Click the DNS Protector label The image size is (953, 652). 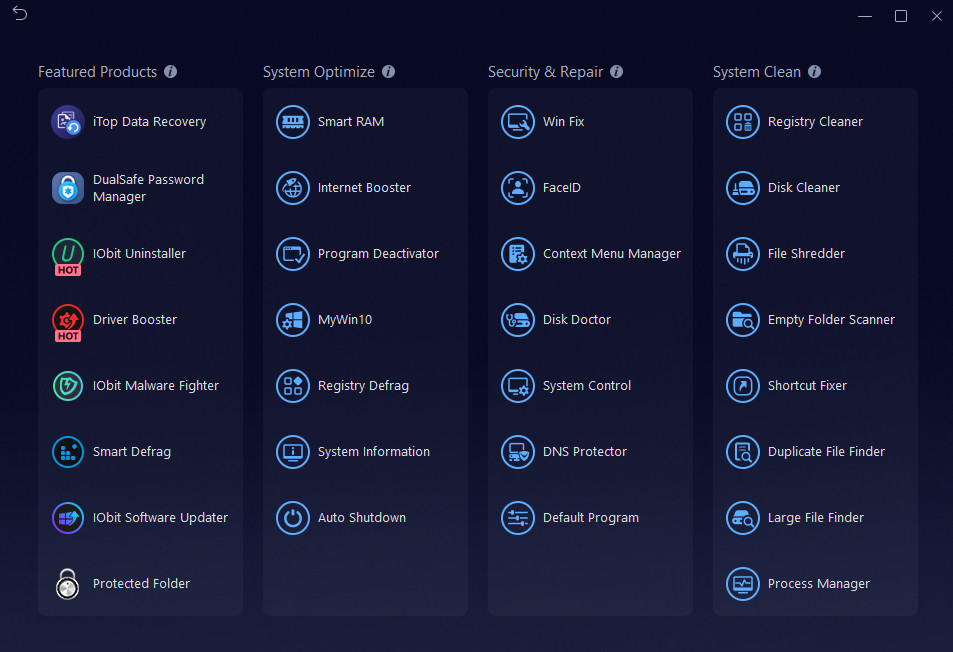585,451
